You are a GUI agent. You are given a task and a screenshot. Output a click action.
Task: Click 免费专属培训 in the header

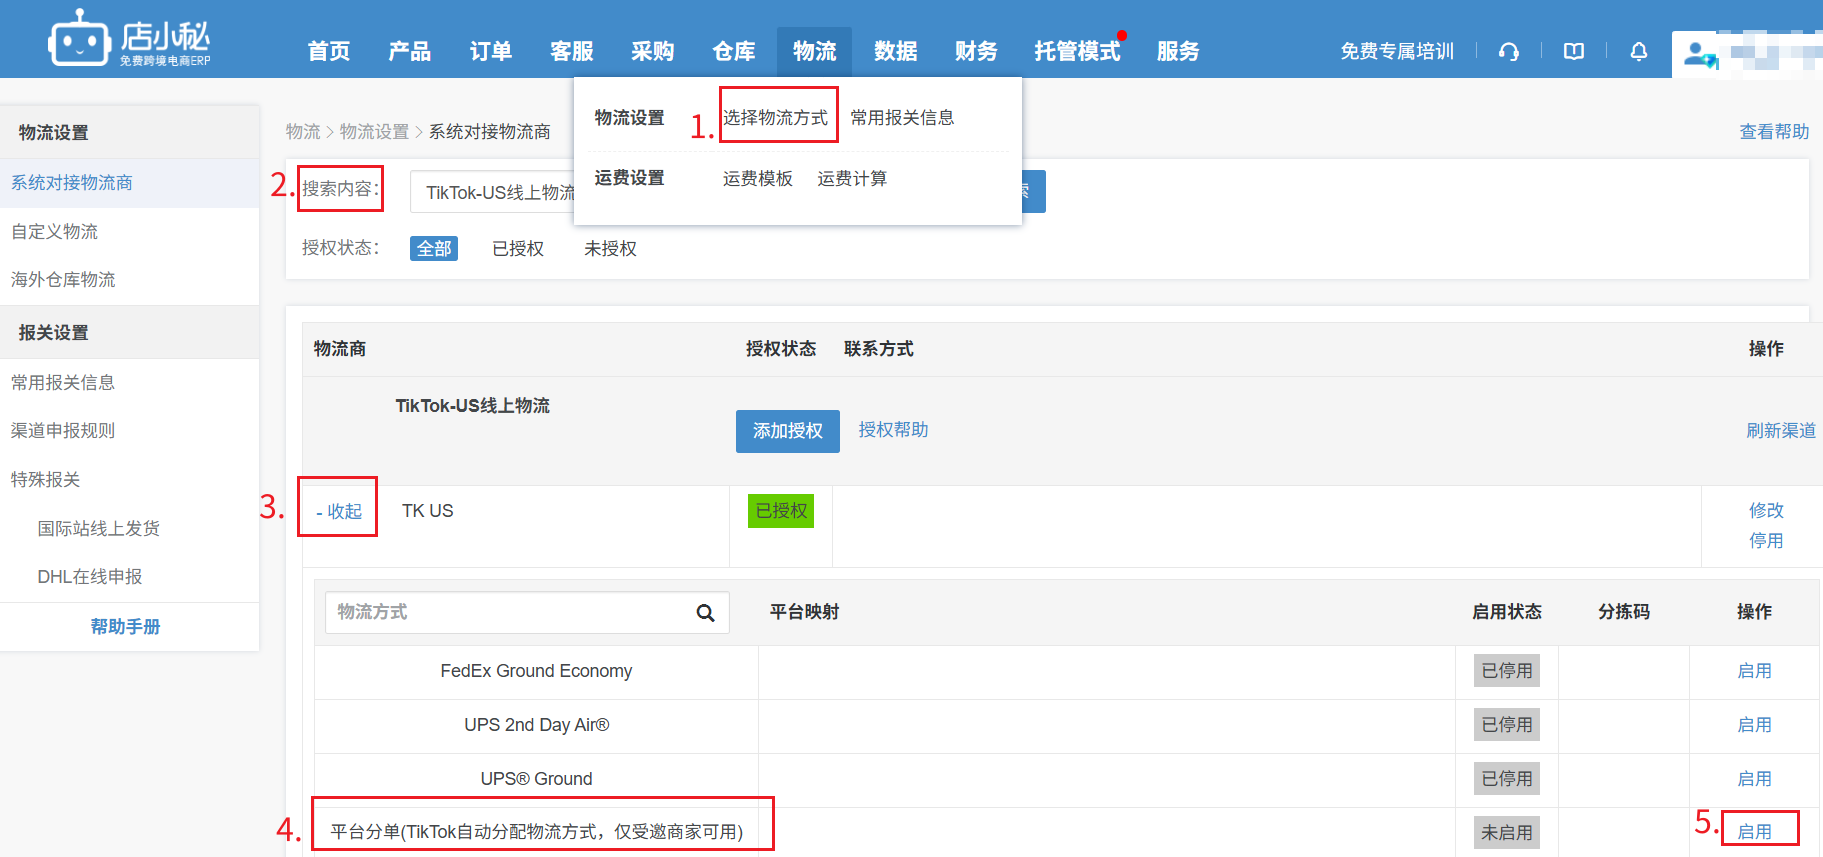pos(1397,51)
